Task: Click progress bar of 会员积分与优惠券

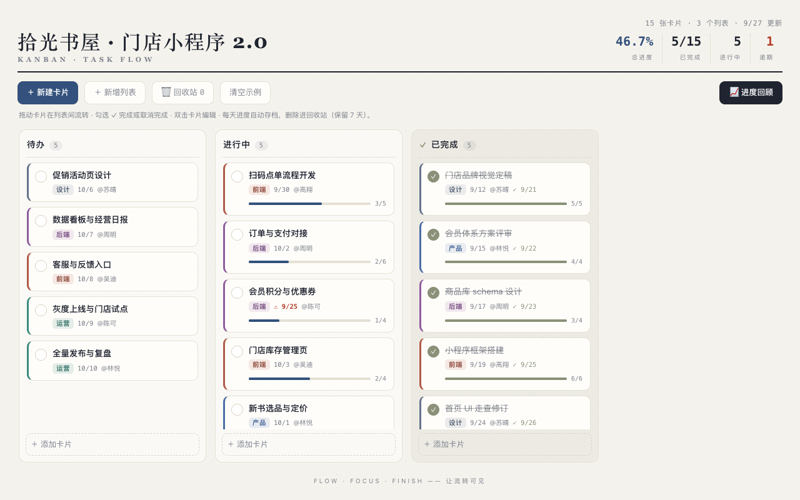Action: pos(309,320)
